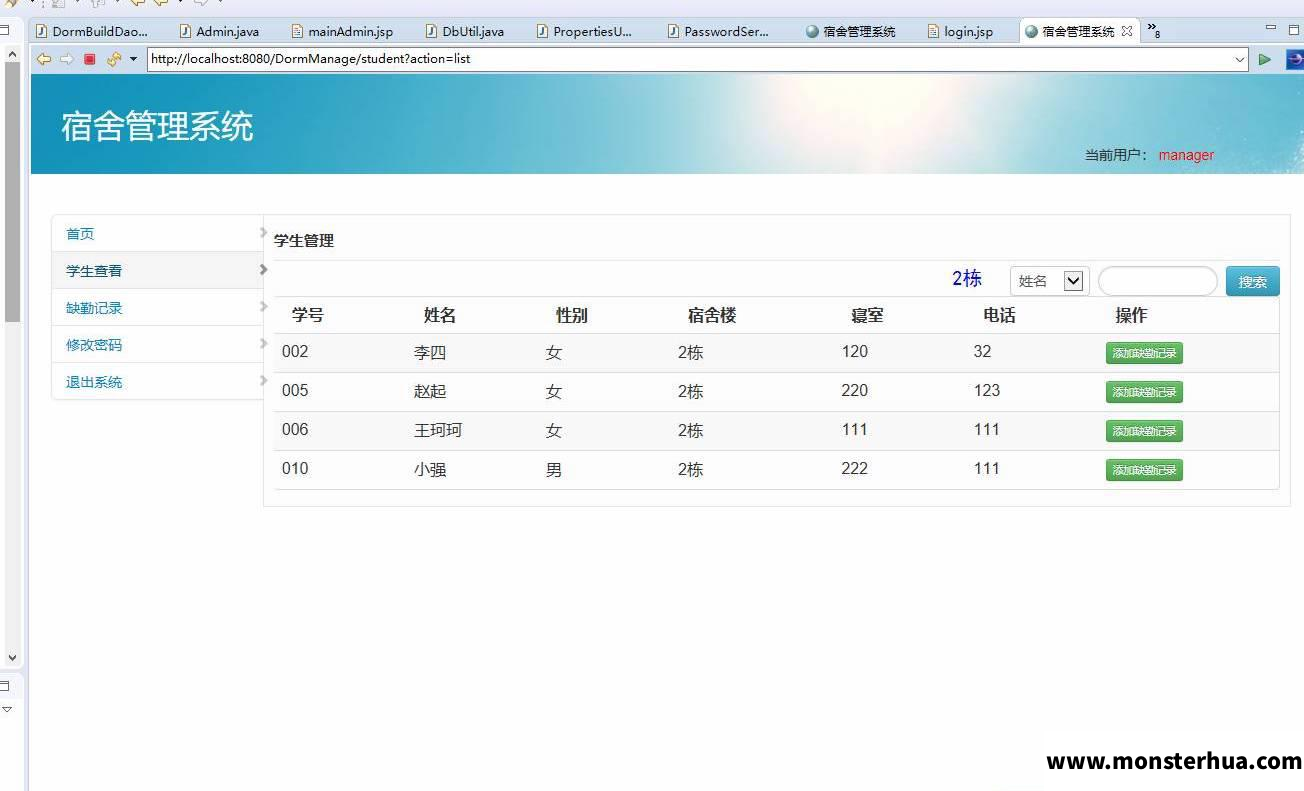
Task: Open the dropdown arrow beside the refresh icon
Action: pyautogui.click(x=133, y=59)
